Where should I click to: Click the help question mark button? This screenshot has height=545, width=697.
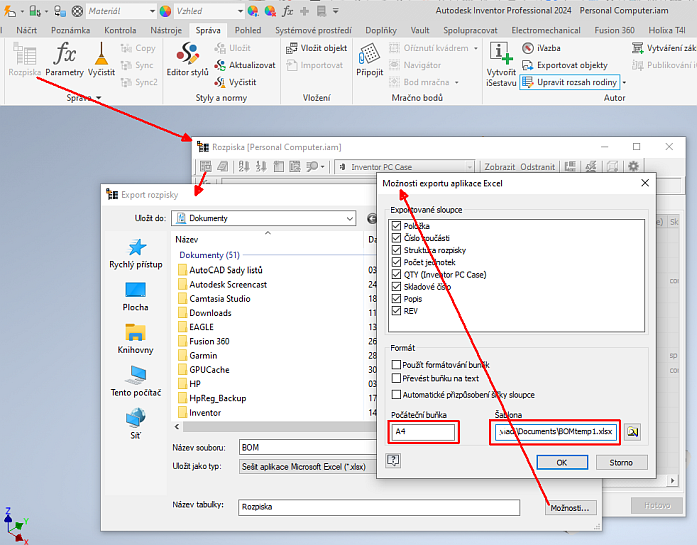pyautogui.click(x=394, y=461)
